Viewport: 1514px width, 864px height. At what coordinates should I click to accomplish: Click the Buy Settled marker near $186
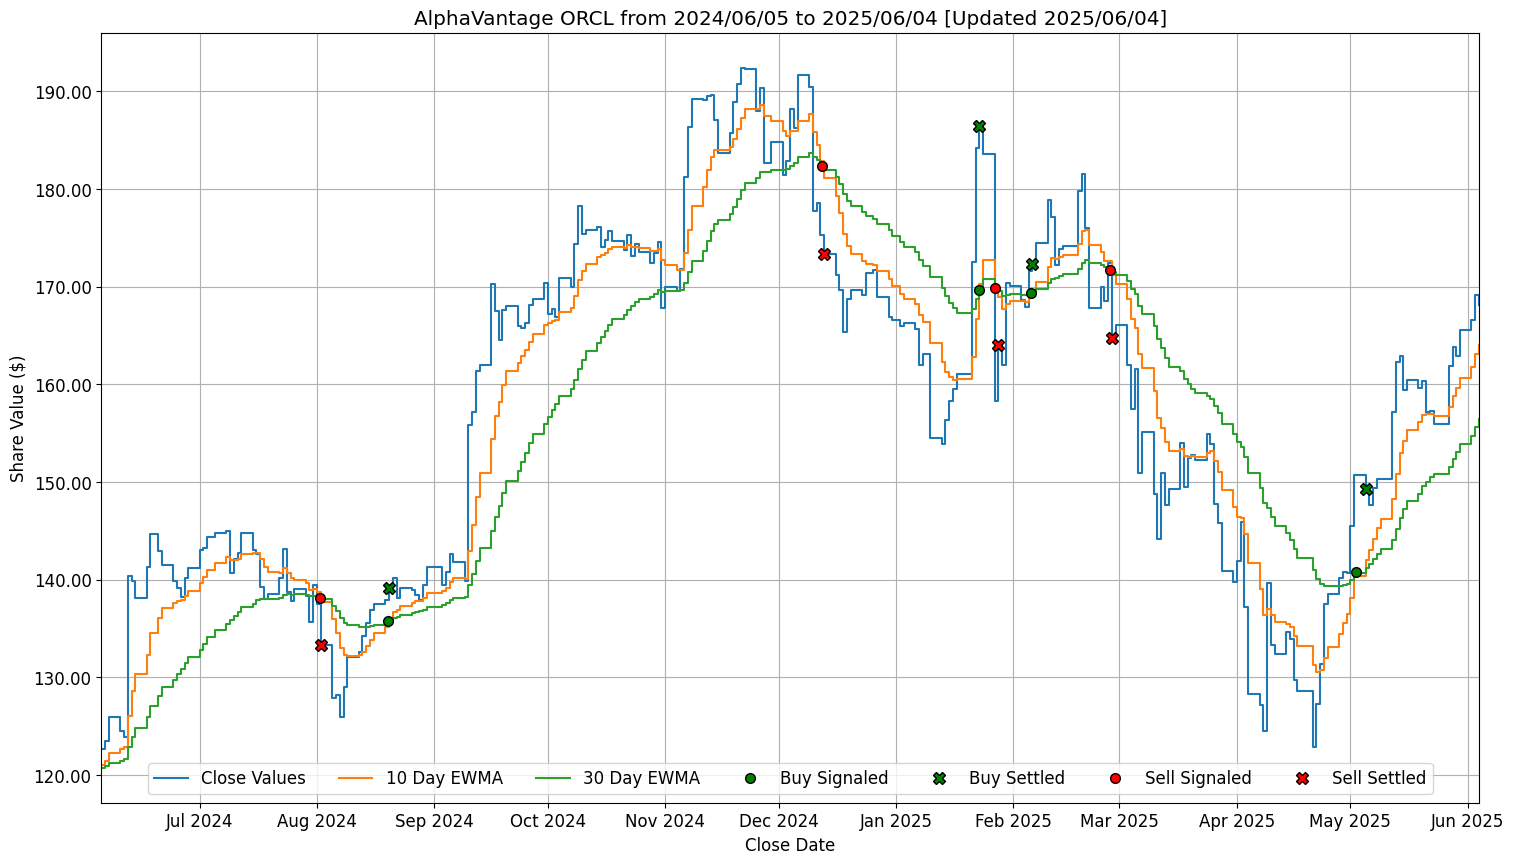(x=979, y=126)
